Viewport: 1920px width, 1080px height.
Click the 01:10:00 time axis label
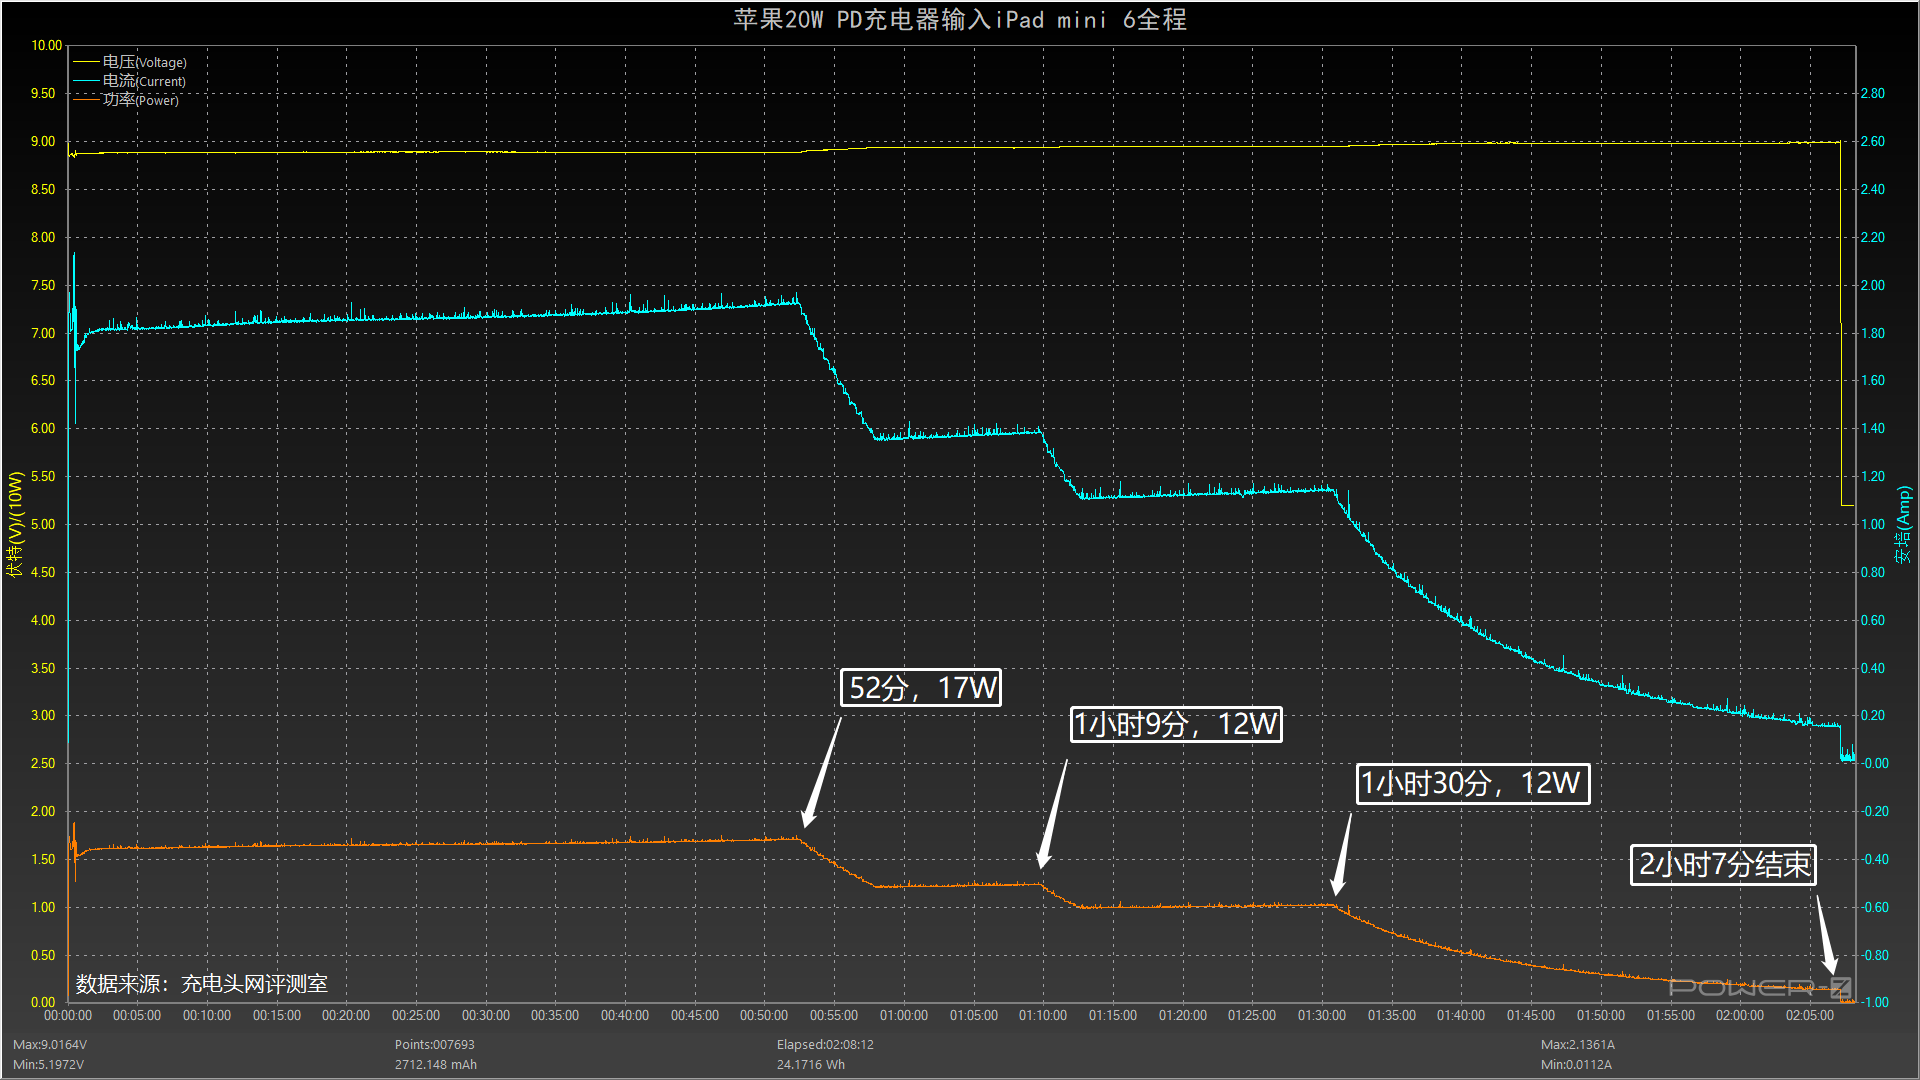1043,1015
